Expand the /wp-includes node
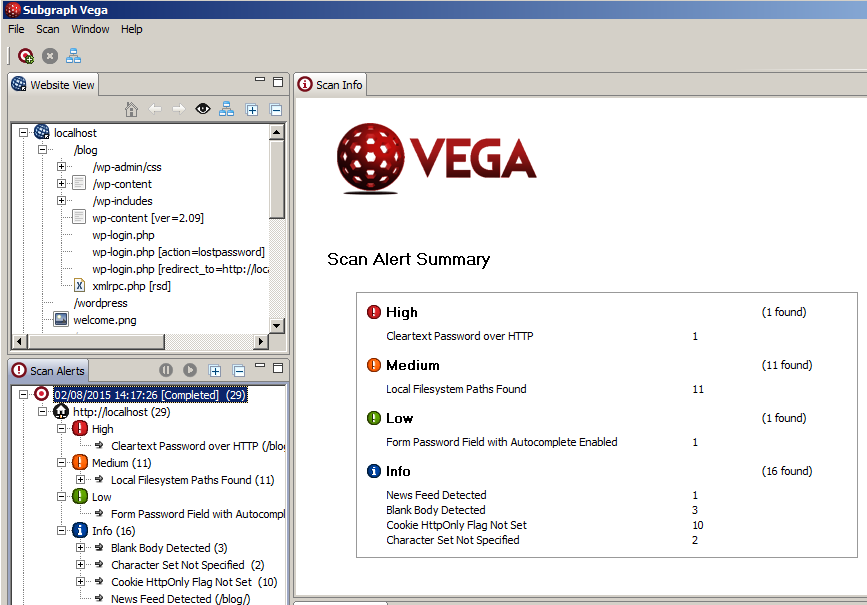The height and width of the screenshot is (605, 867). point(61,201)
